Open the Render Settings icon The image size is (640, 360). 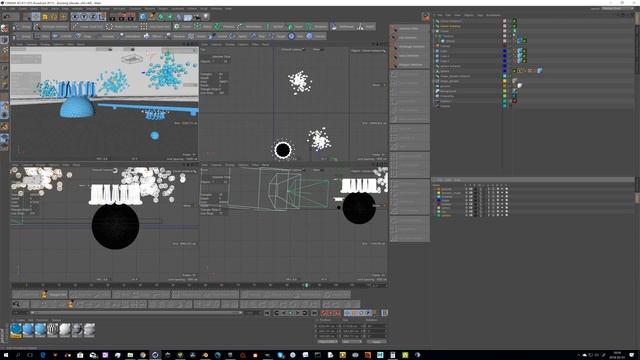131,17
